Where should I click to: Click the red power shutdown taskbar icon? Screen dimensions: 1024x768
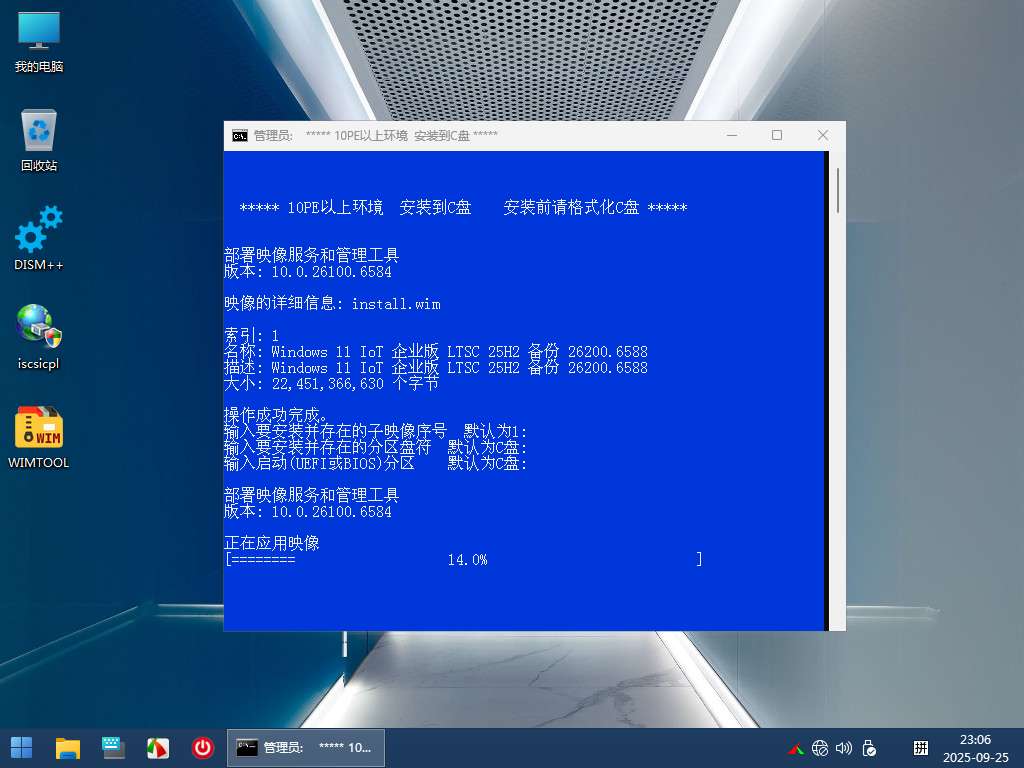point(202,748)
